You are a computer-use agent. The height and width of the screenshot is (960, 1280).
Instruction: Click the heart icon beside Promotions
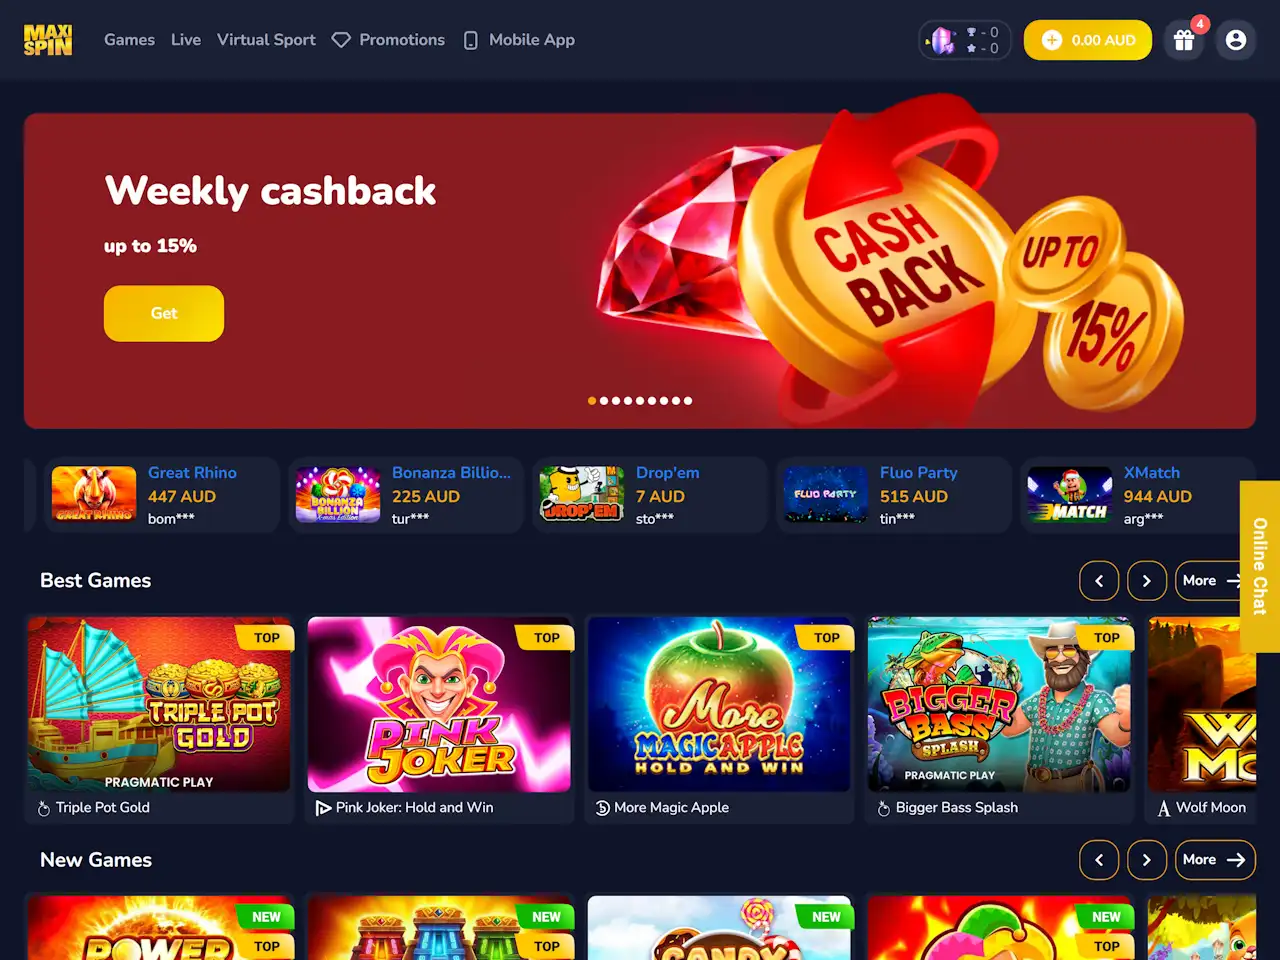coord(341,40)
